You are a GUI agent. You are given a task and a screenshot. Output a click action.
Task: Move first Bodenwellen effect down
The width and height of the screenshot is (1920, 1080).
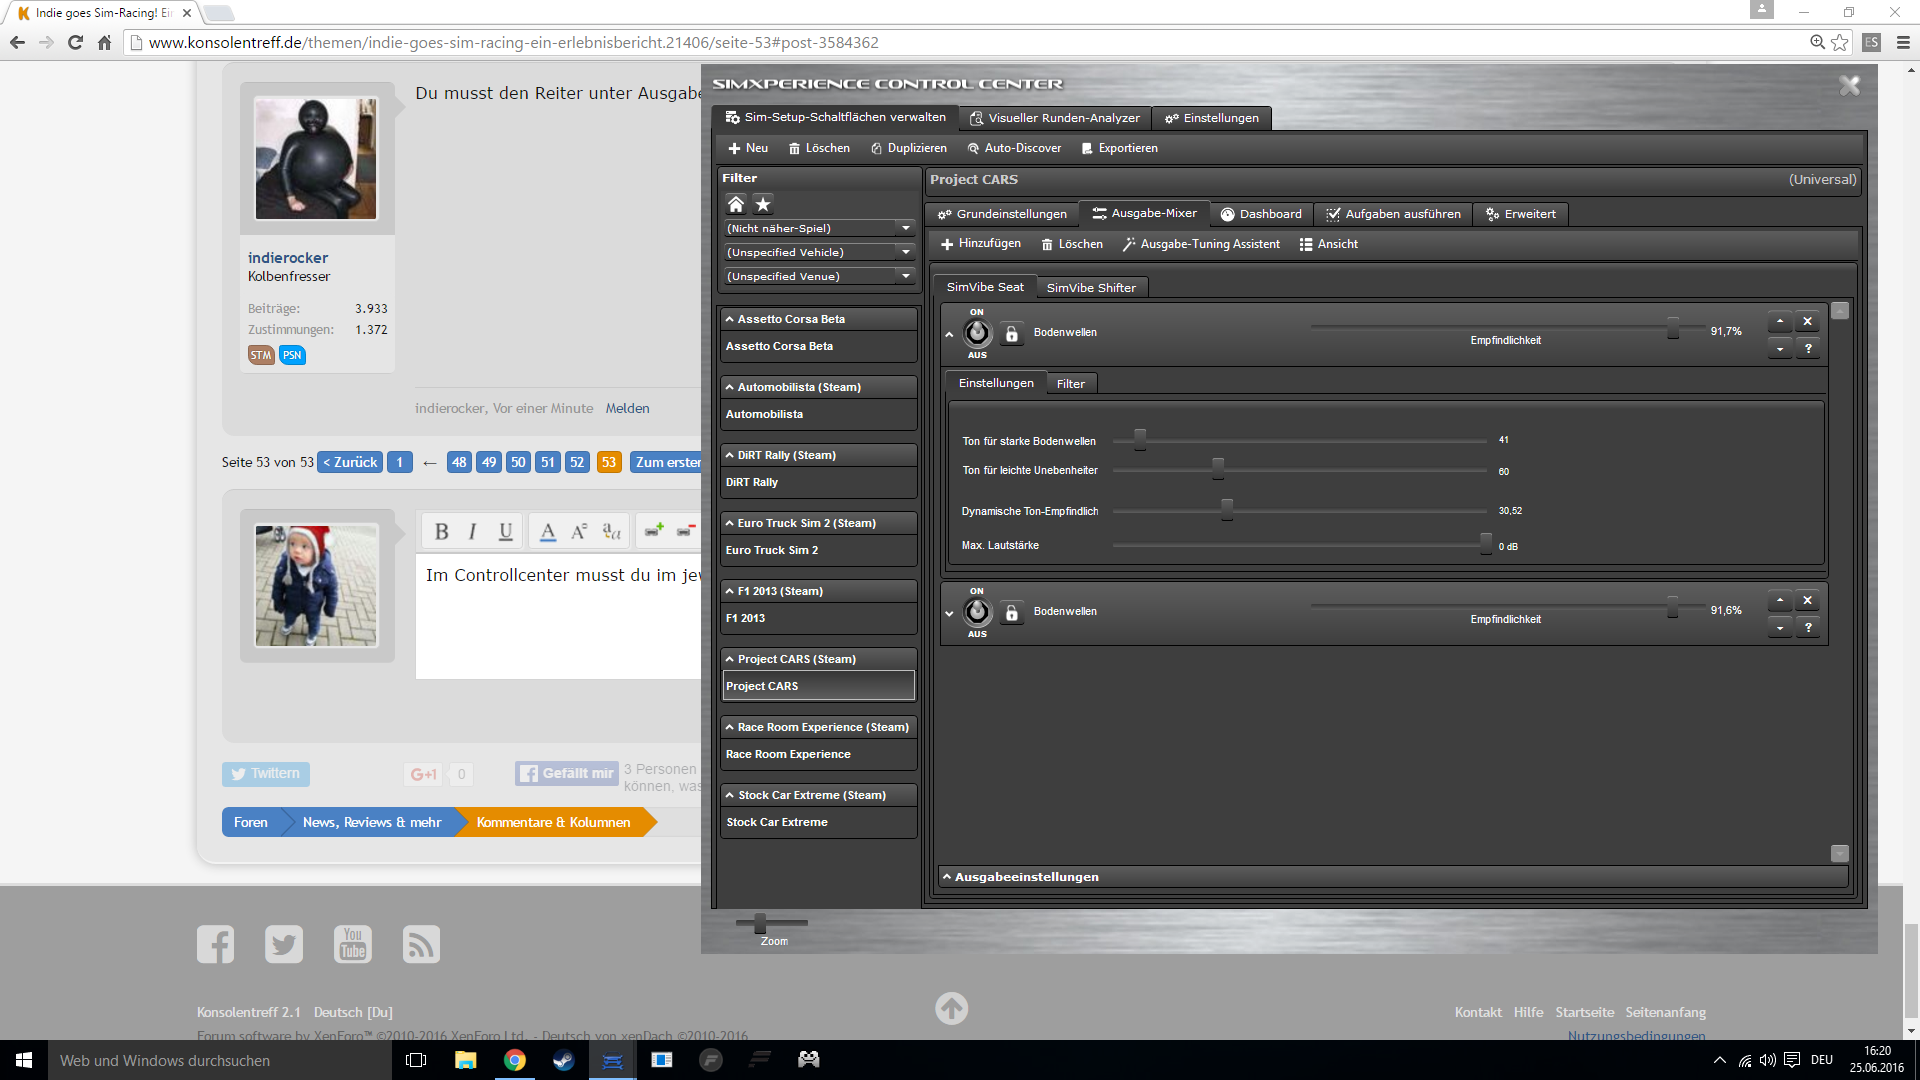click(1780, 348)
